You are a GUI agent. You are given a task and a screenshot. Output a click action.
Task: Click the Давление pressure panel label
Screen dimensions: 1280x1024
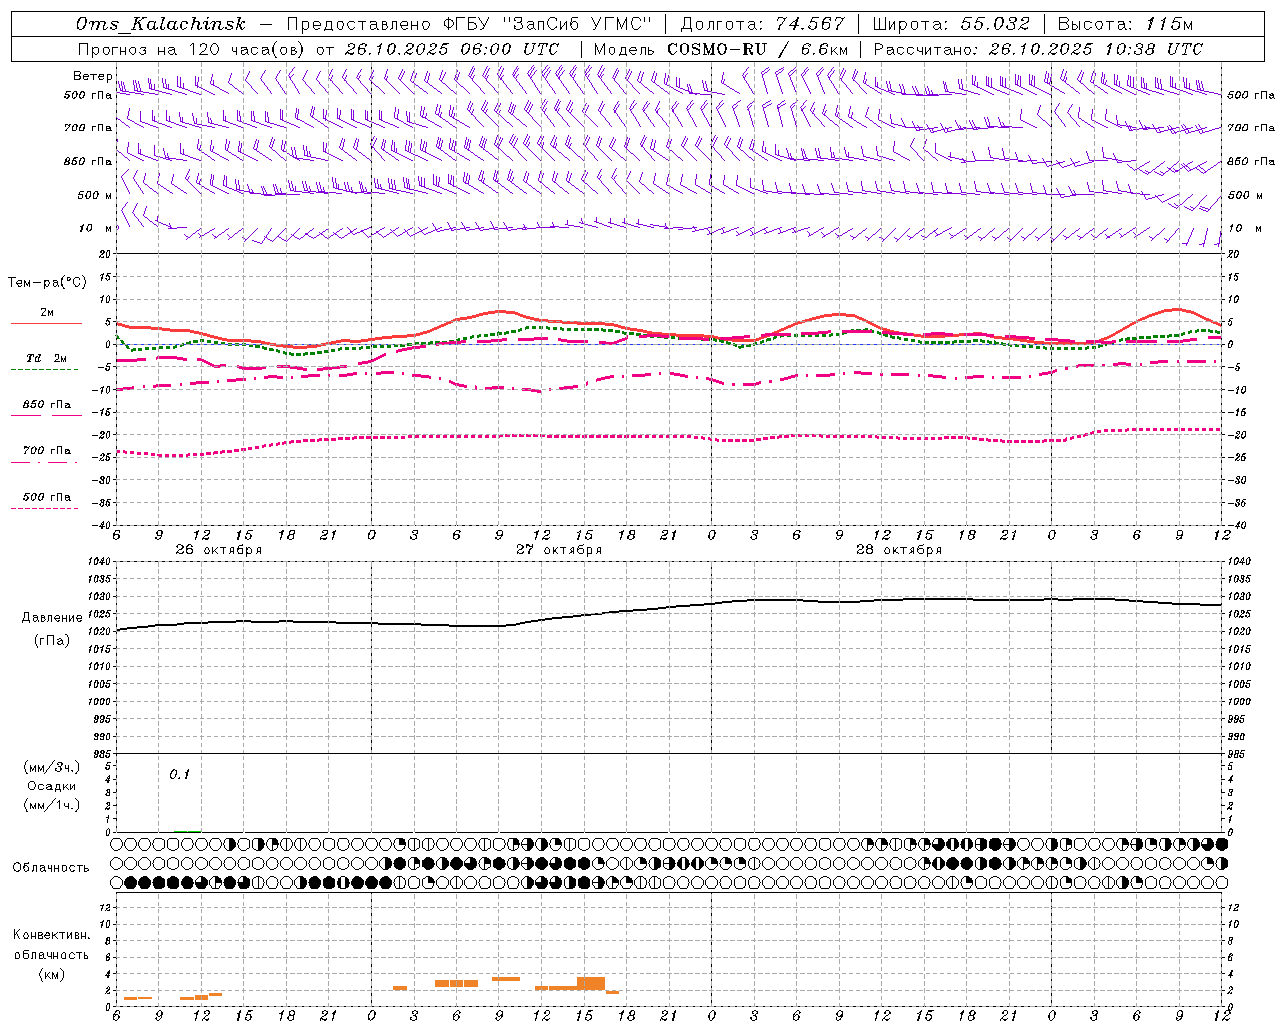point(52,618)
